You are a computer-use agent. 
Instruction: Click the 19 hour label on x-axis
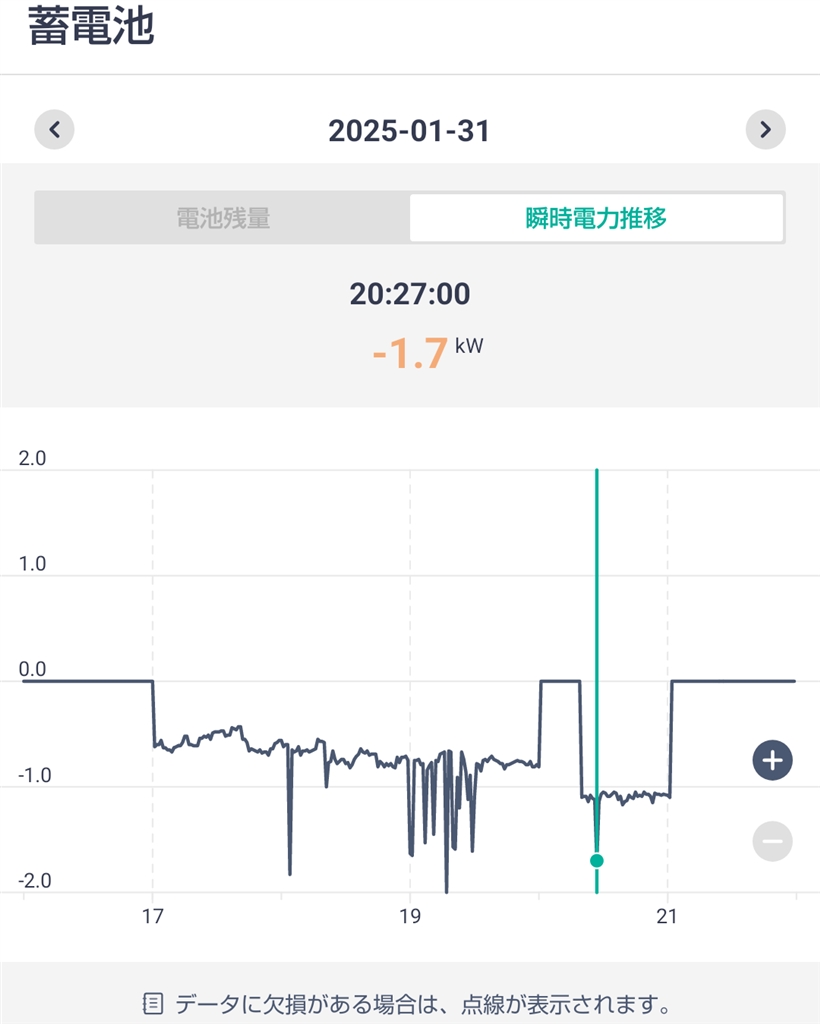coord(409,916)
